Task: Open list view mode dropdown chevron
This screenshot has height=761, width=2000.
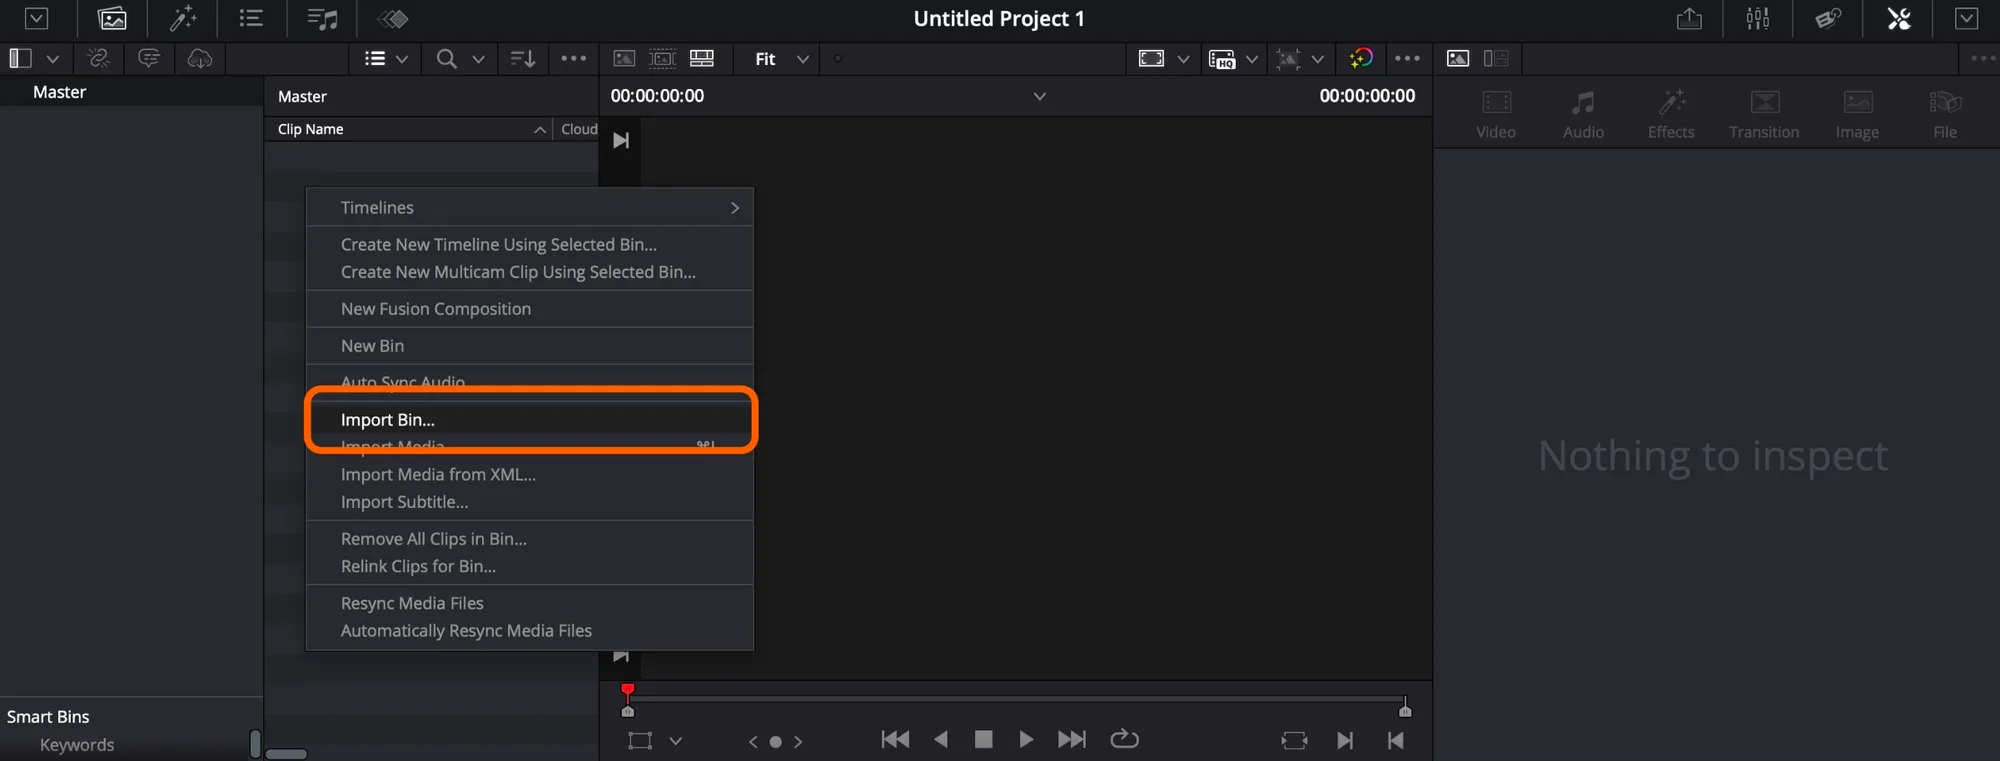Action: (x=402, y=59)
